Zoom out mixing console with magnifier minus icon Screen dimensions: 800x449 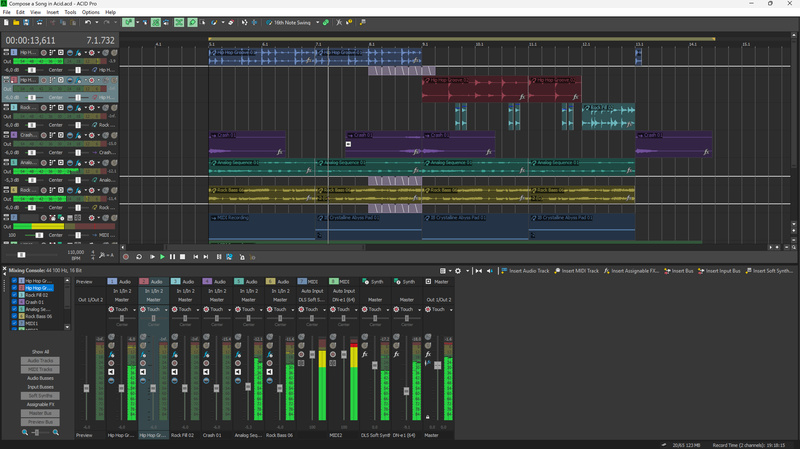coord(24,433)
